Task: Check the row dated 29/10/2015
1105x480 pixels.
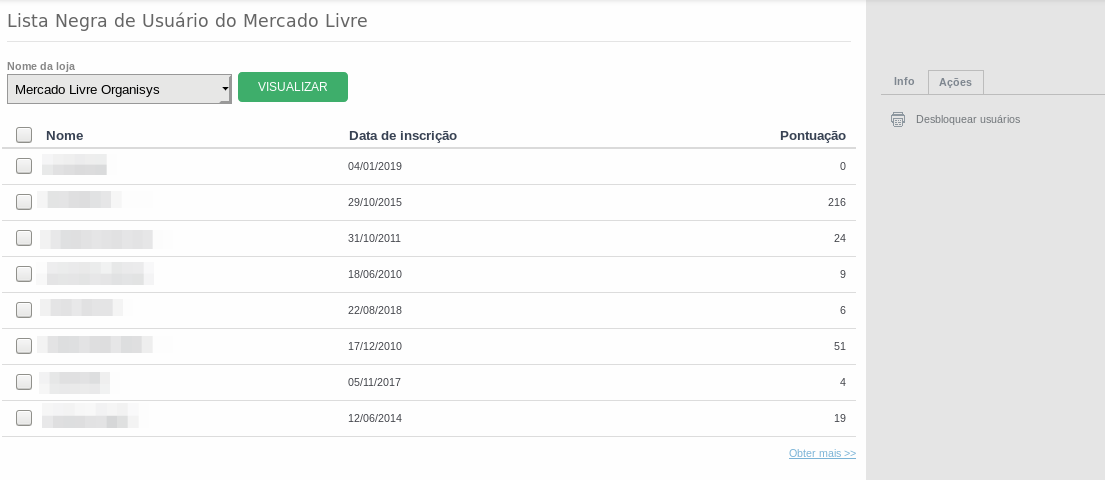Action: (x=24, y=202)
